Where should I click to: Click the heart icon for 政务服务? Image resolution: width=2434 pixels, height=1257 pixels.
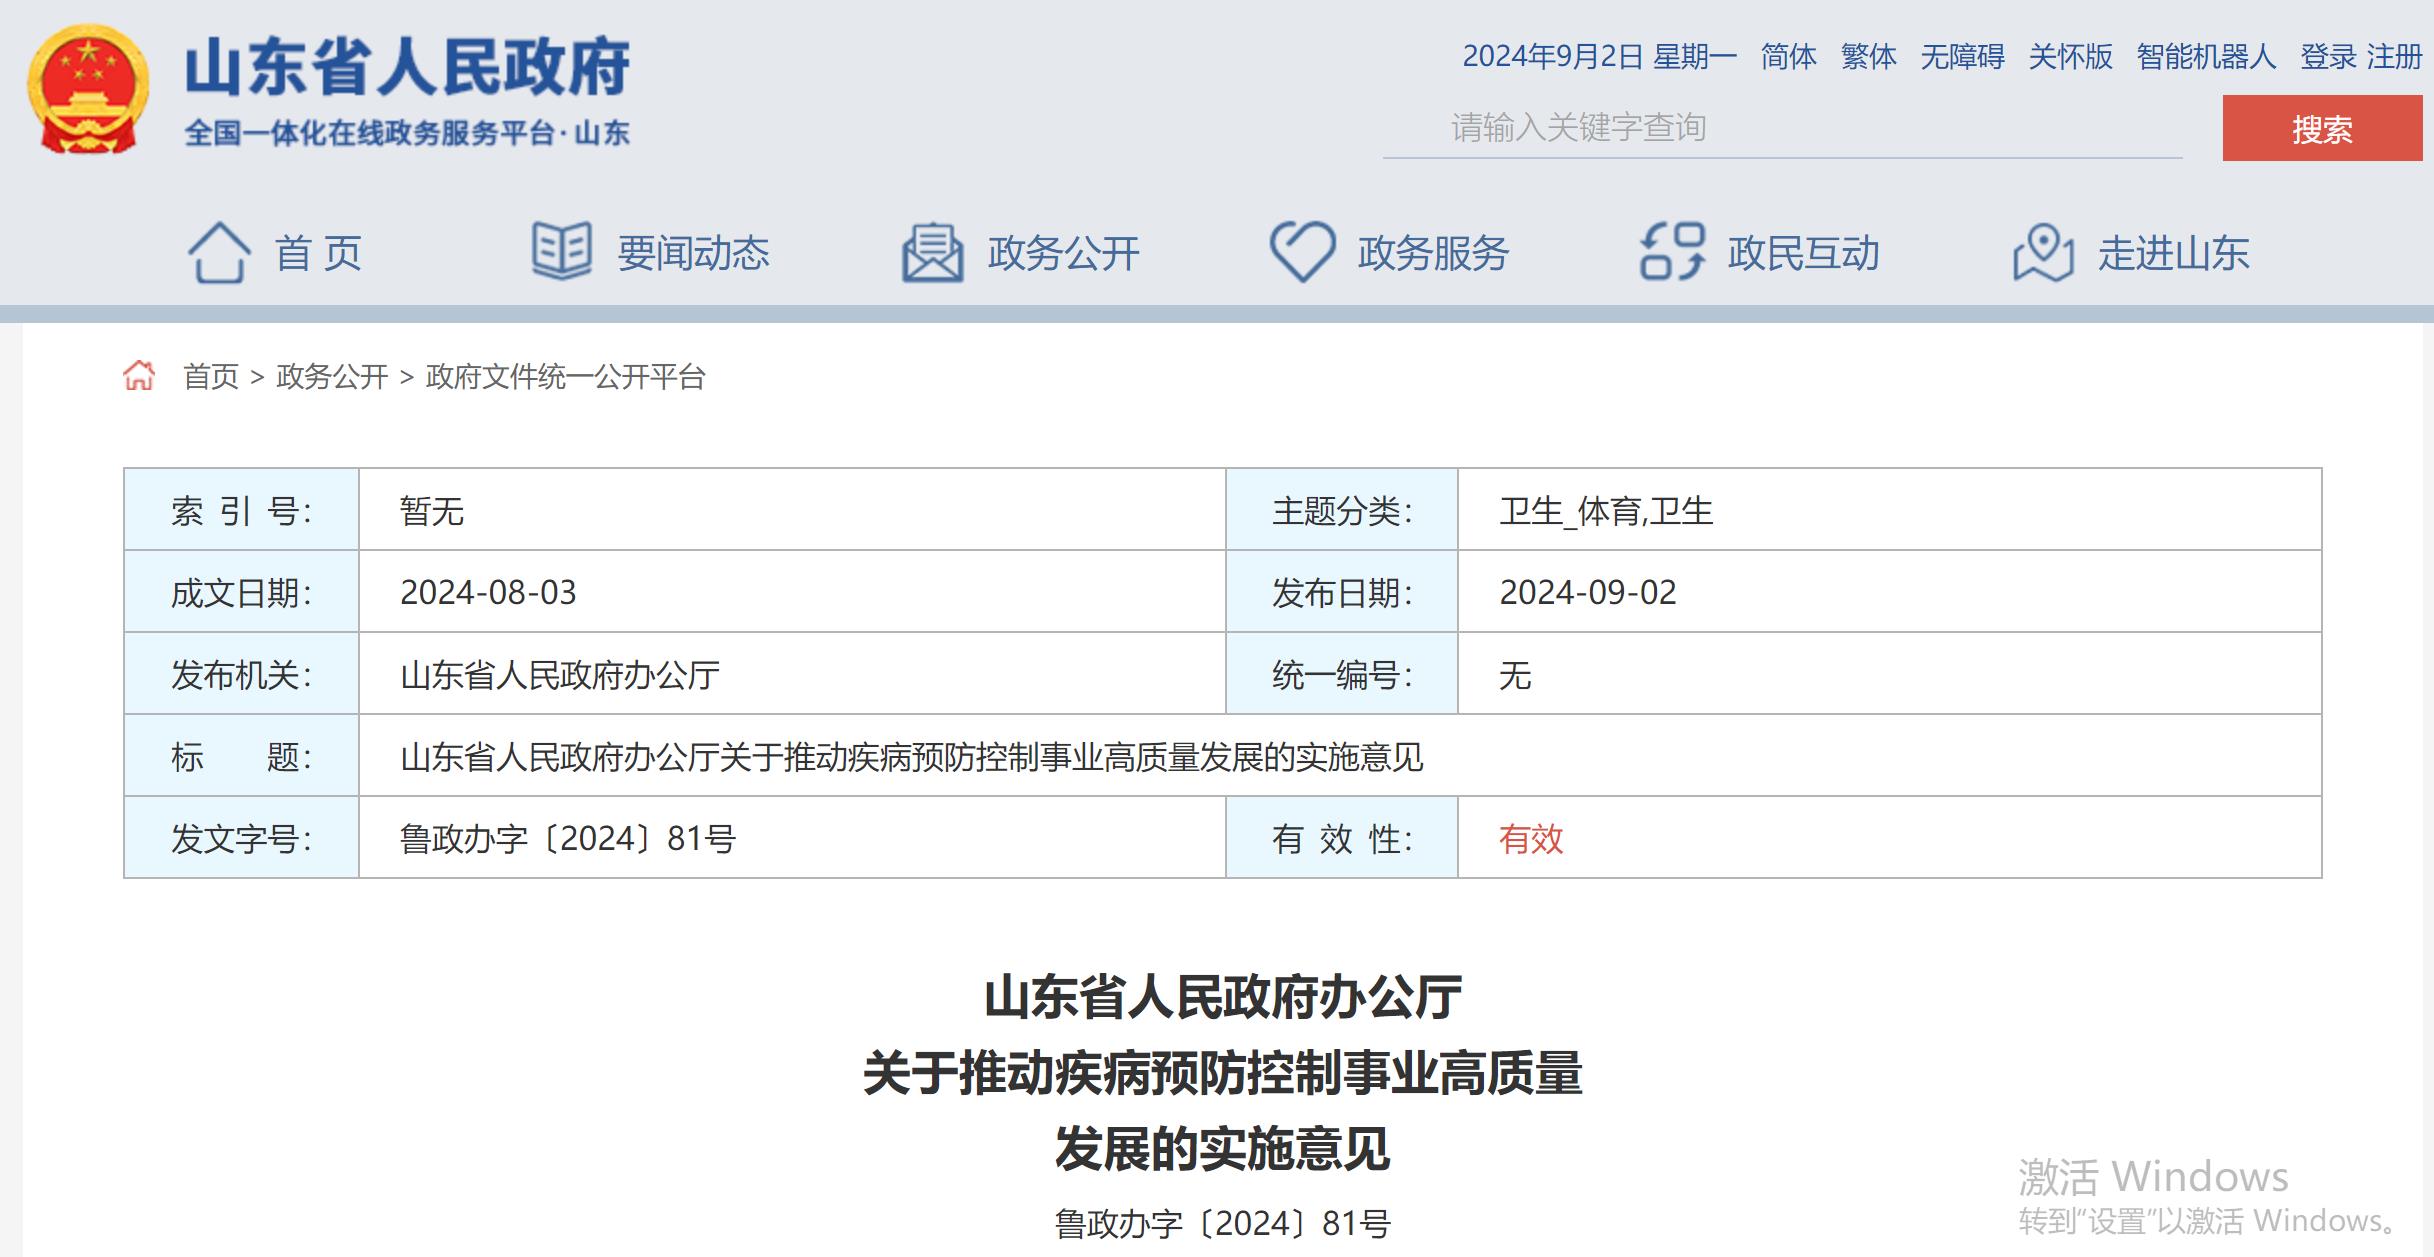click(1302, 251)
